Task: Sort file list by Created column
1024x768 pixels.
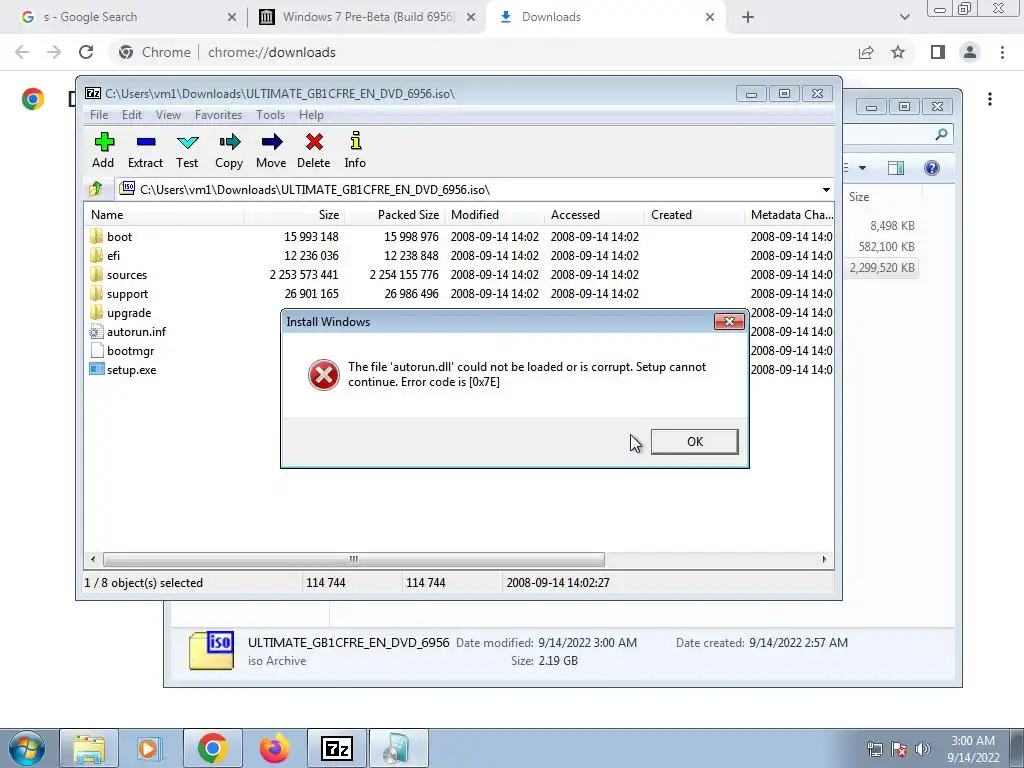Action: pos(694,214)
